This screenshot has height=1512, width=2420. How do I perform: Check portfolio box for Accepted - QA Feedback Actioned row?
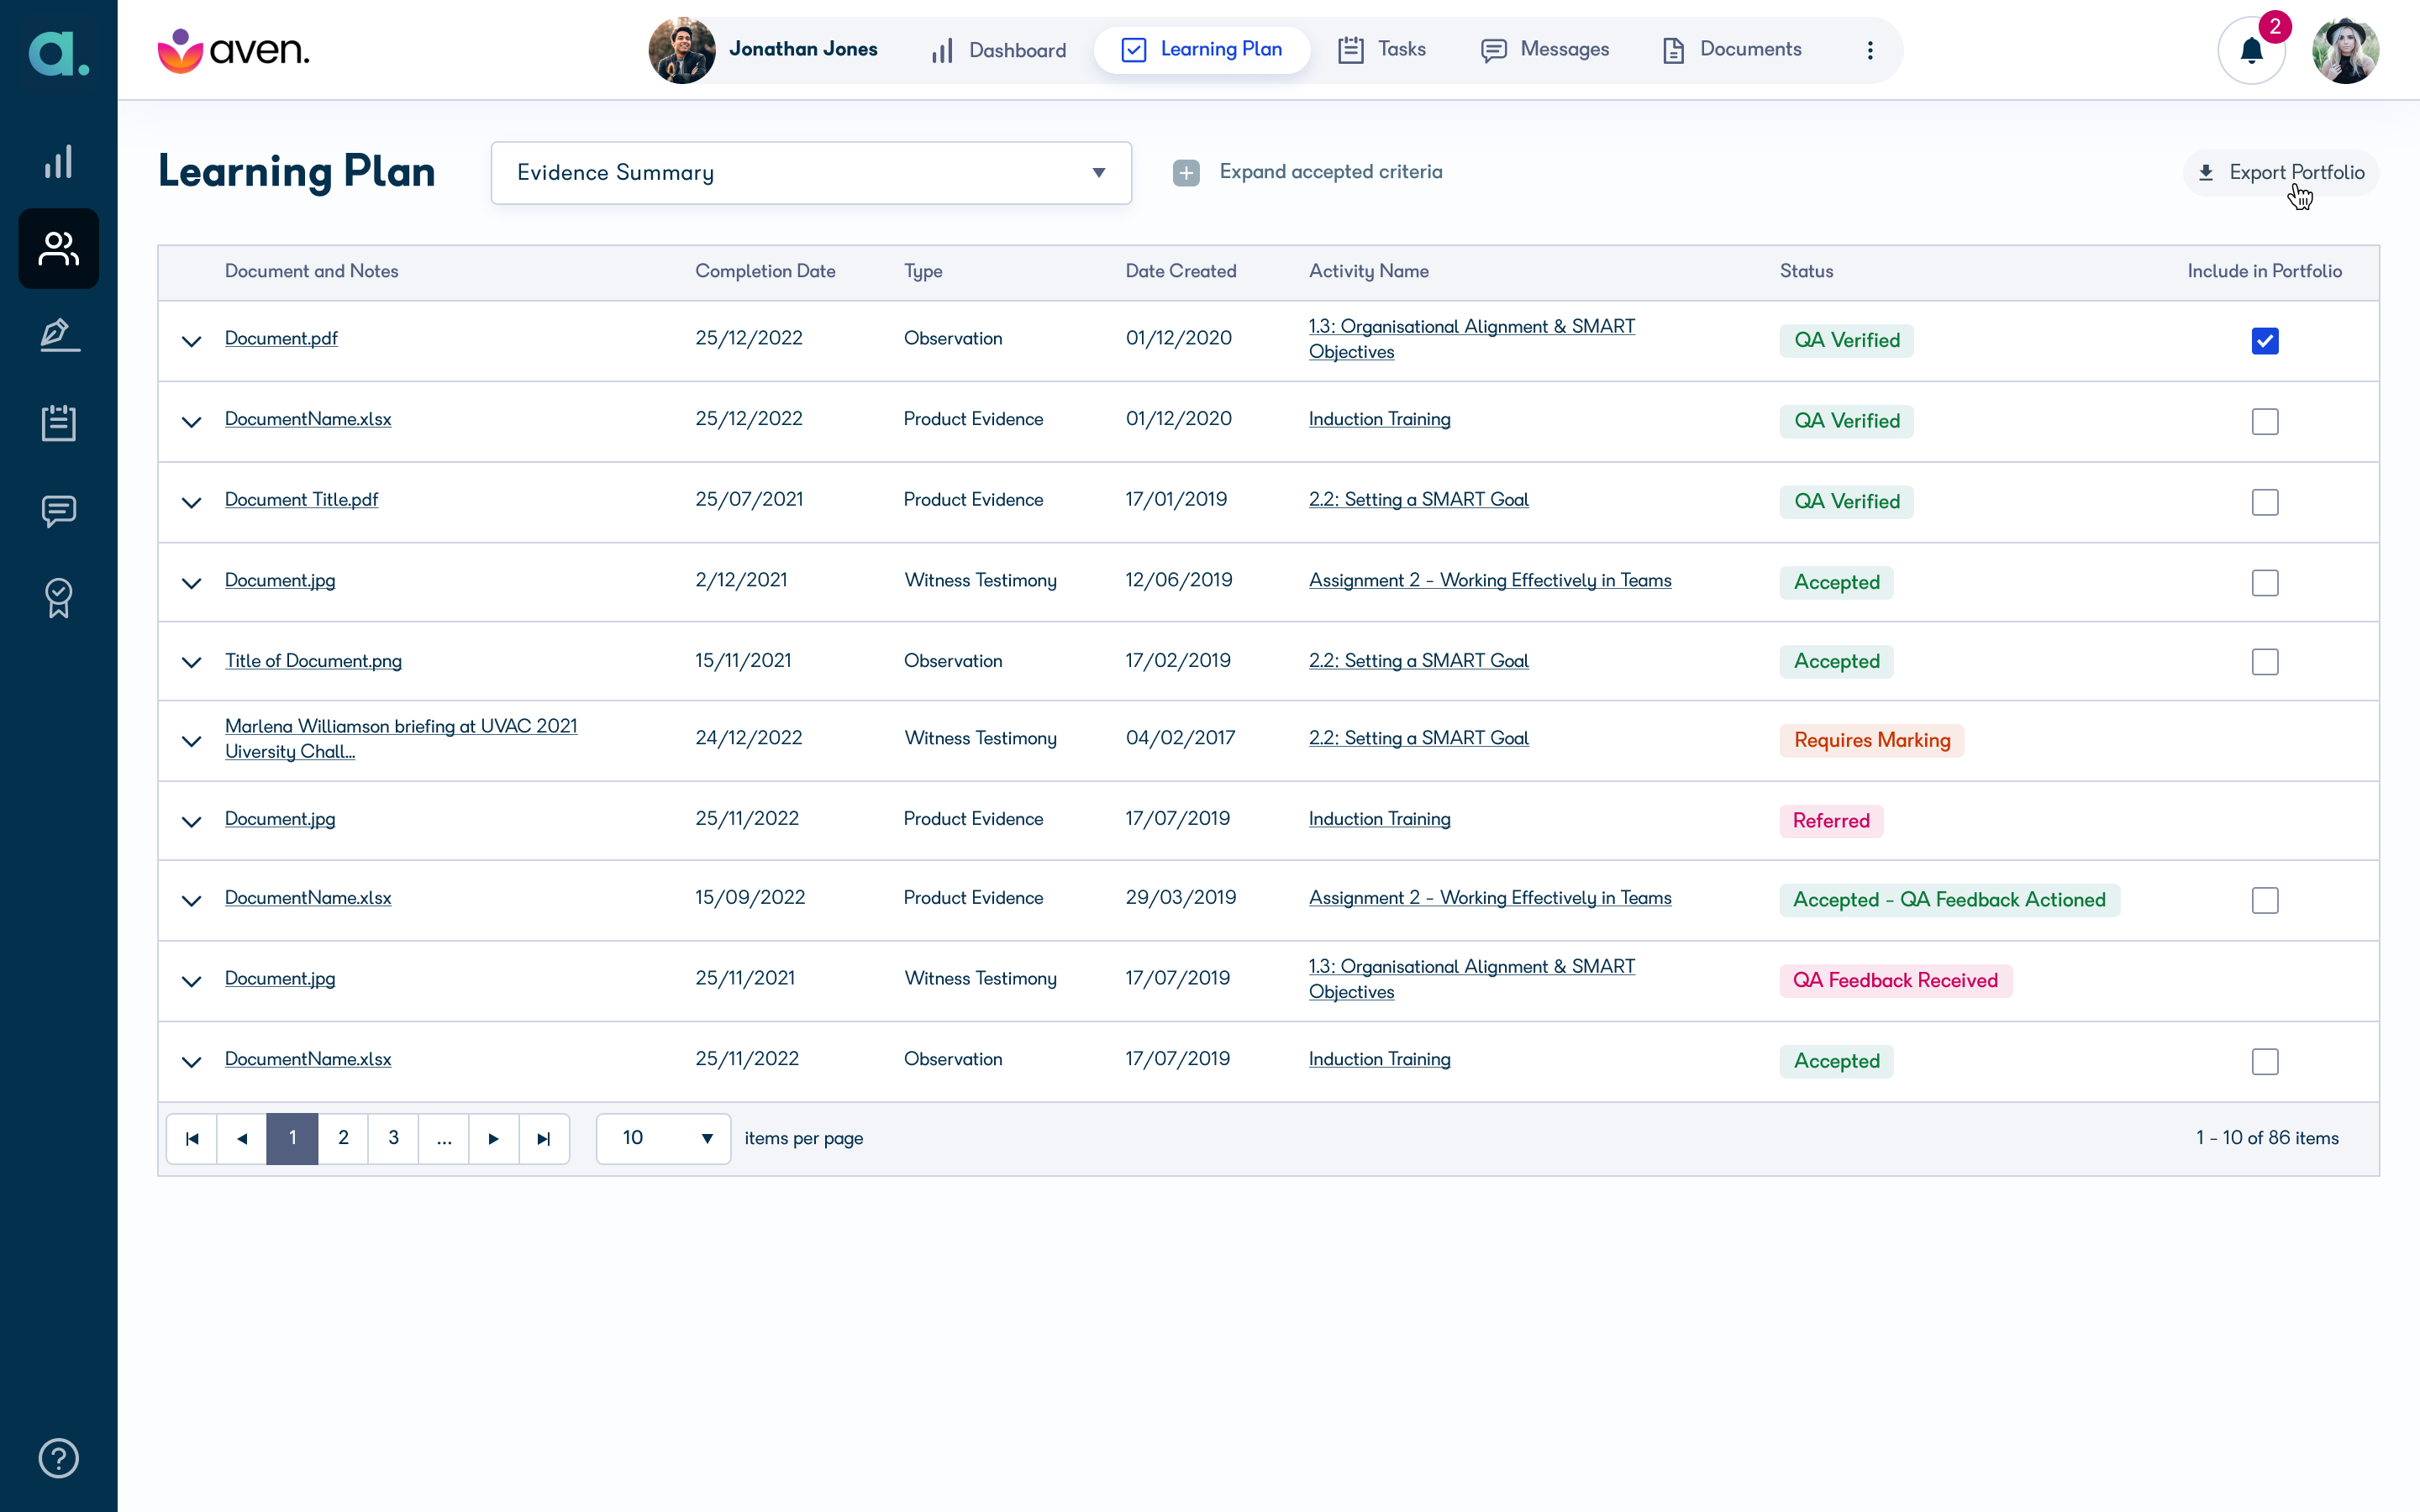coord(2265,900)
